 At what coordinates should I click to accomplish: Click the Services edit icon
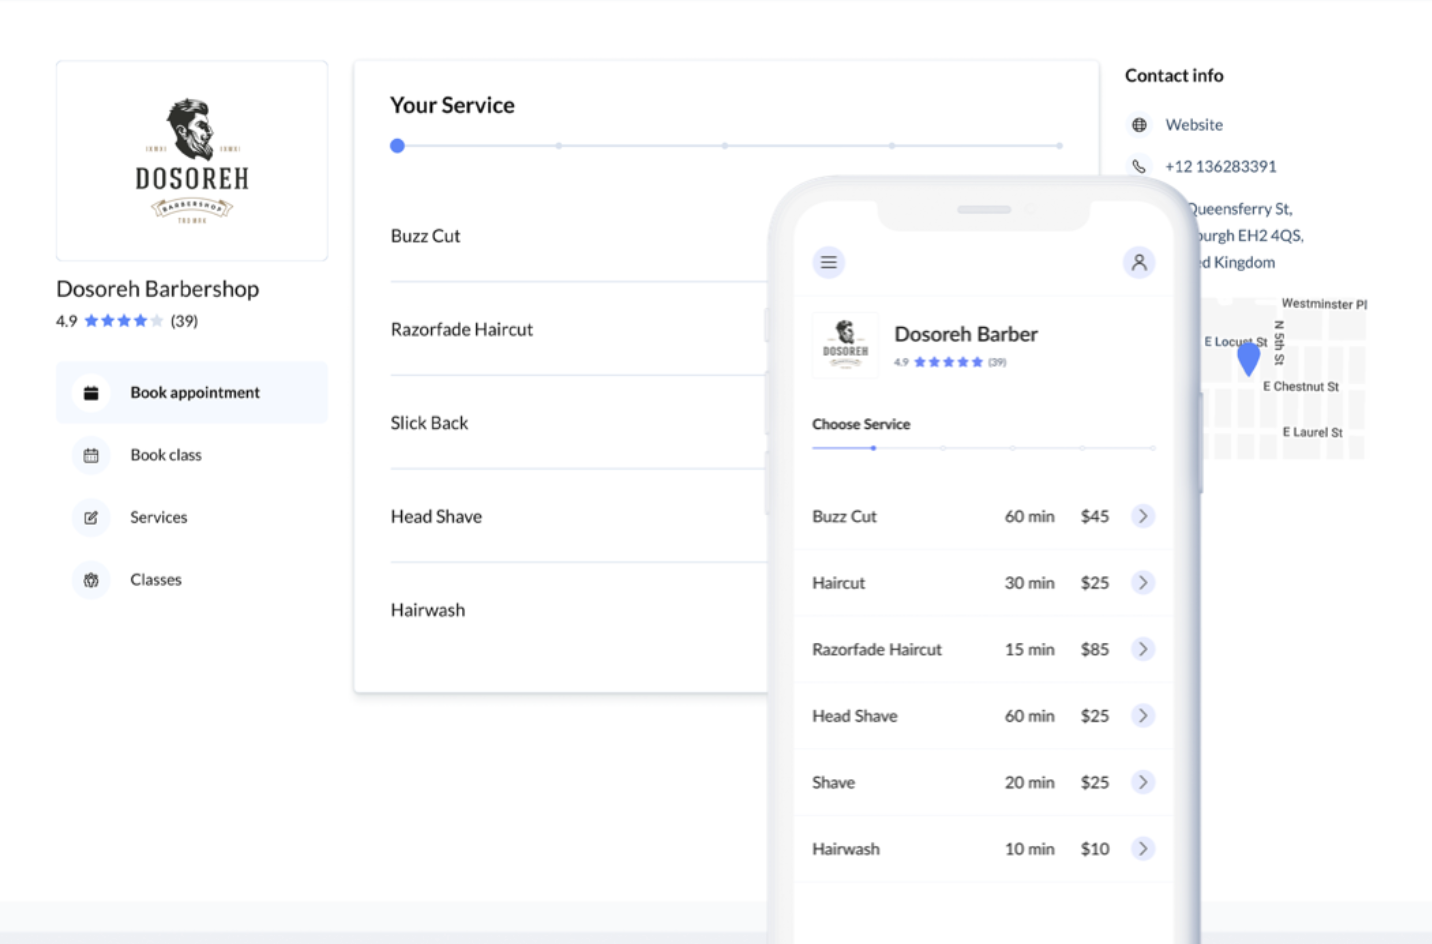pos(91,518)
